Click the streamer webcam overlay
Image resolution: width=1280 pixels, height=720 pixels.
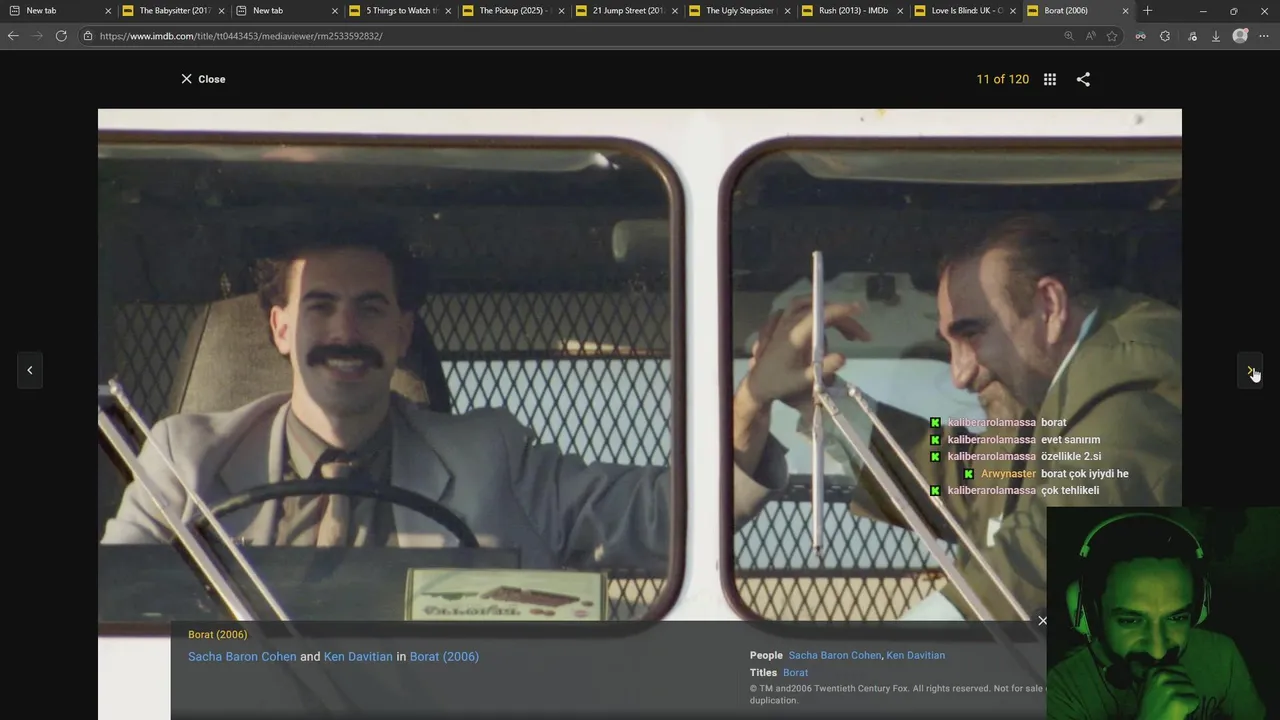[x=1163, y=613]
